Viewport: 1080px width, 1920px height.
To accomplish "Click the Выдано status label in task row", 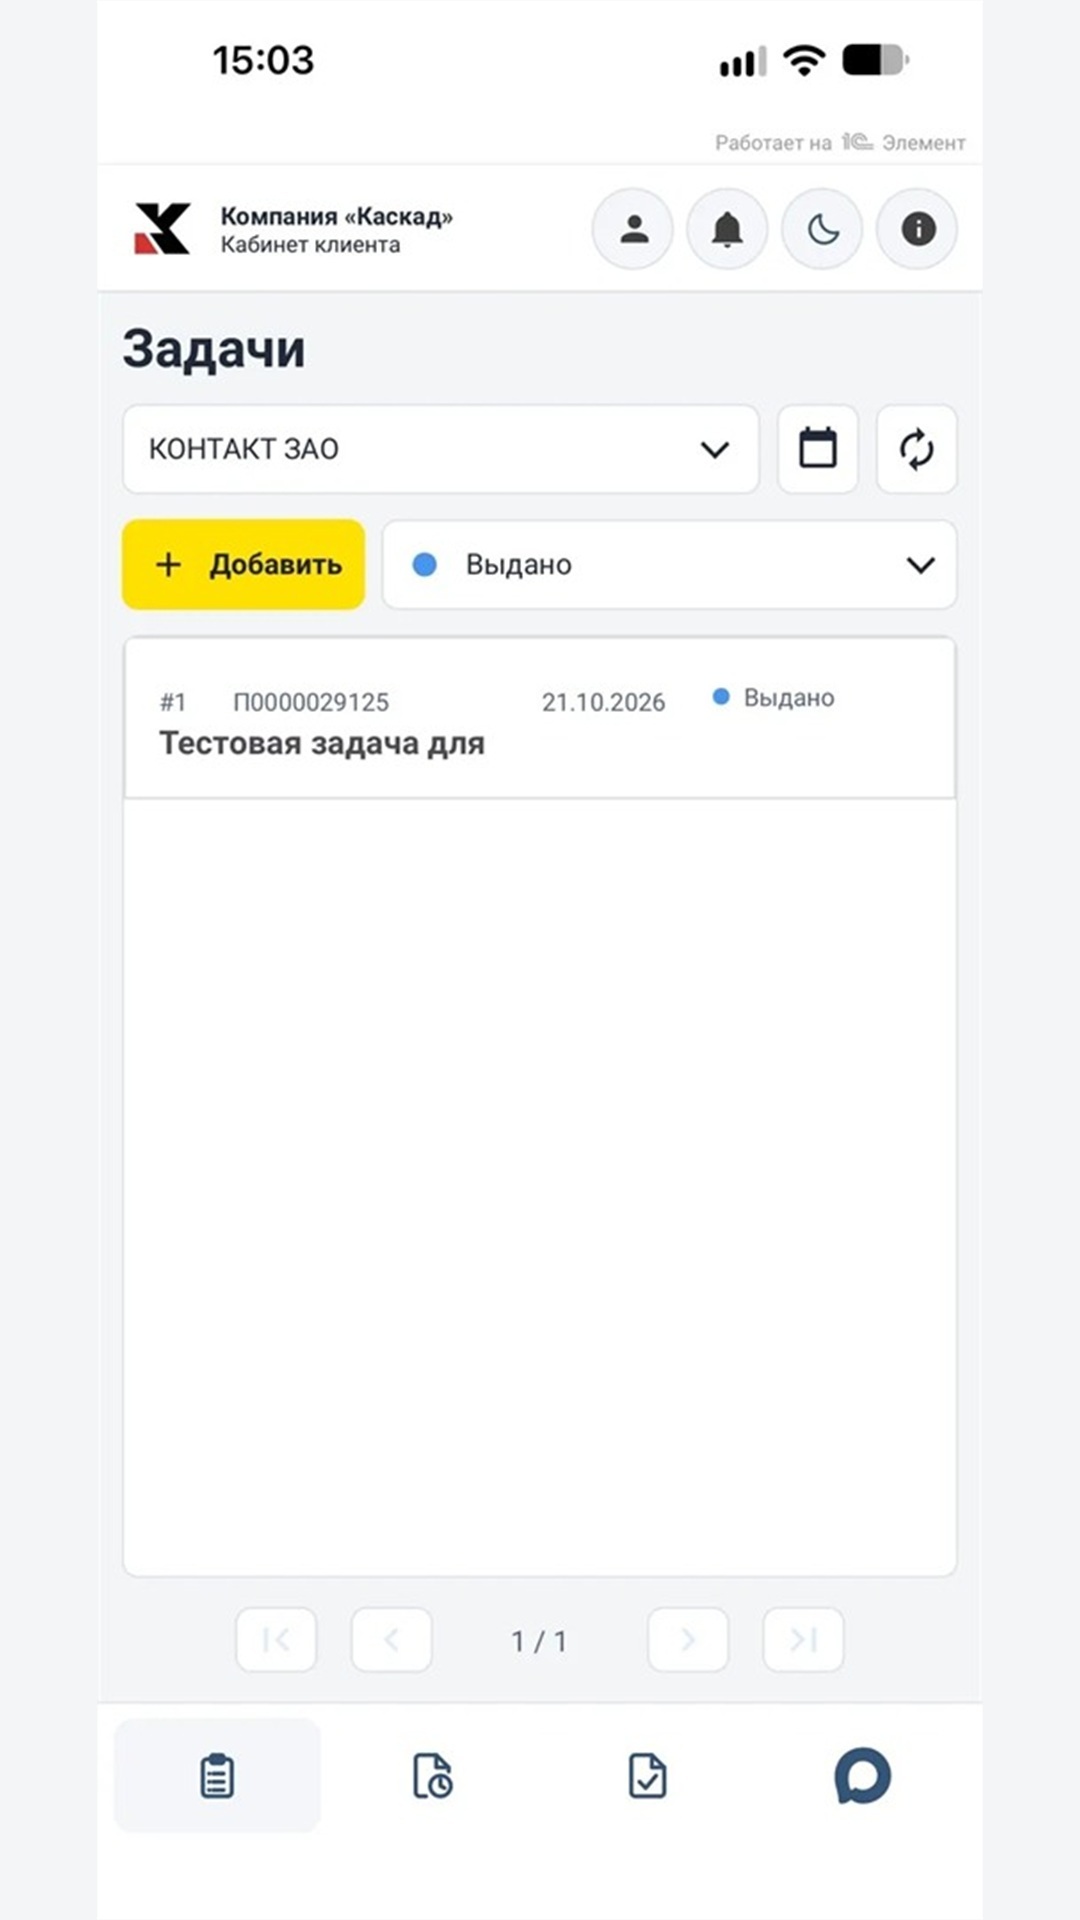I will coord(789,698).
